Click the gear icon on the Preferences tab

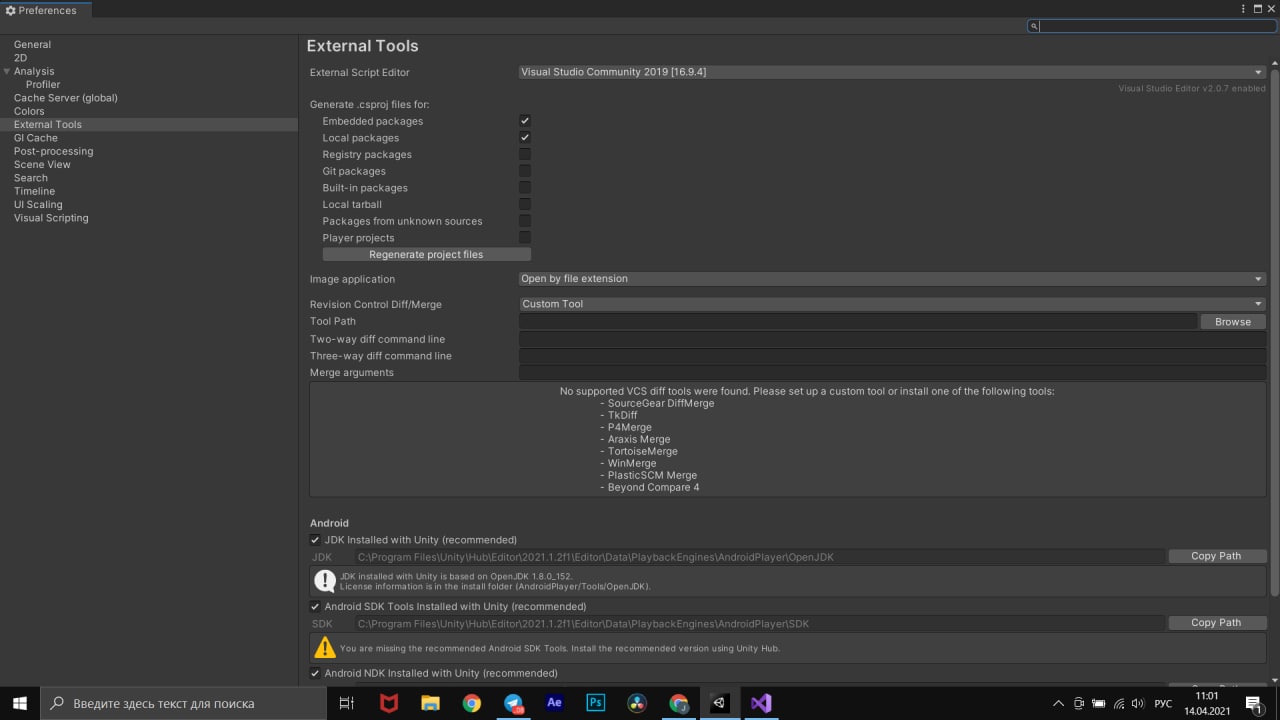tap(10, 10)
